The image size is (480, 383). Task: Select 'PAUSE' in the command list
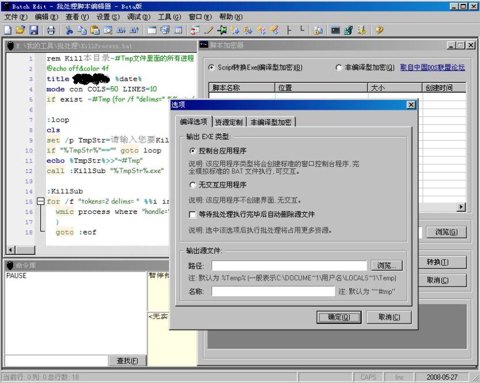click(x=16, y=276)
